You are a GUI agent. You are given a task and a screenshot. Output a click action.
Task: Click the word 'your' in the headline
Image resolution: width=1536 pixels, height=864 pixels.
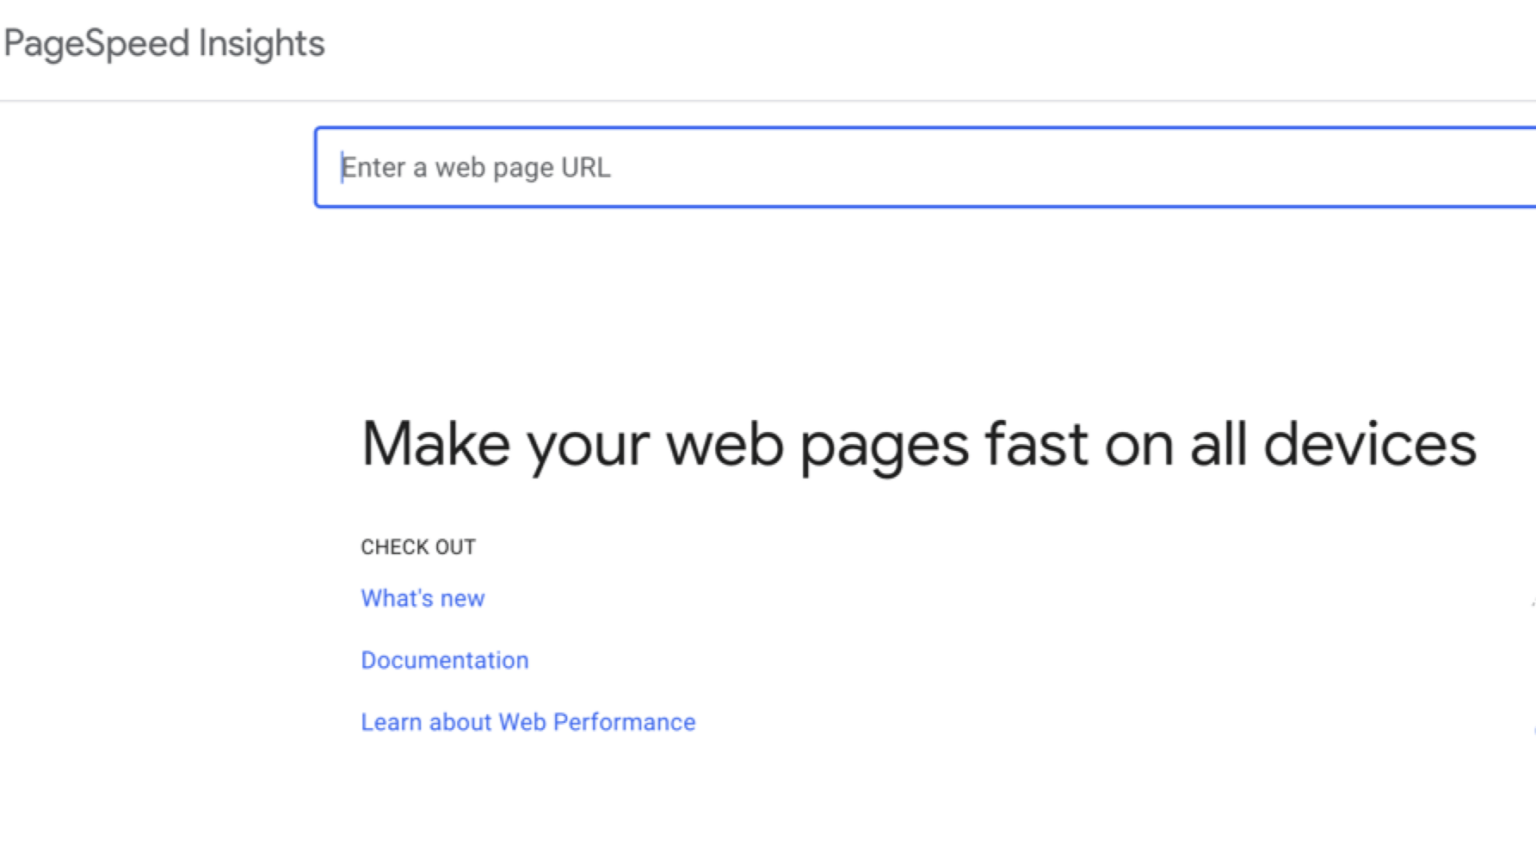pos(588,446)
